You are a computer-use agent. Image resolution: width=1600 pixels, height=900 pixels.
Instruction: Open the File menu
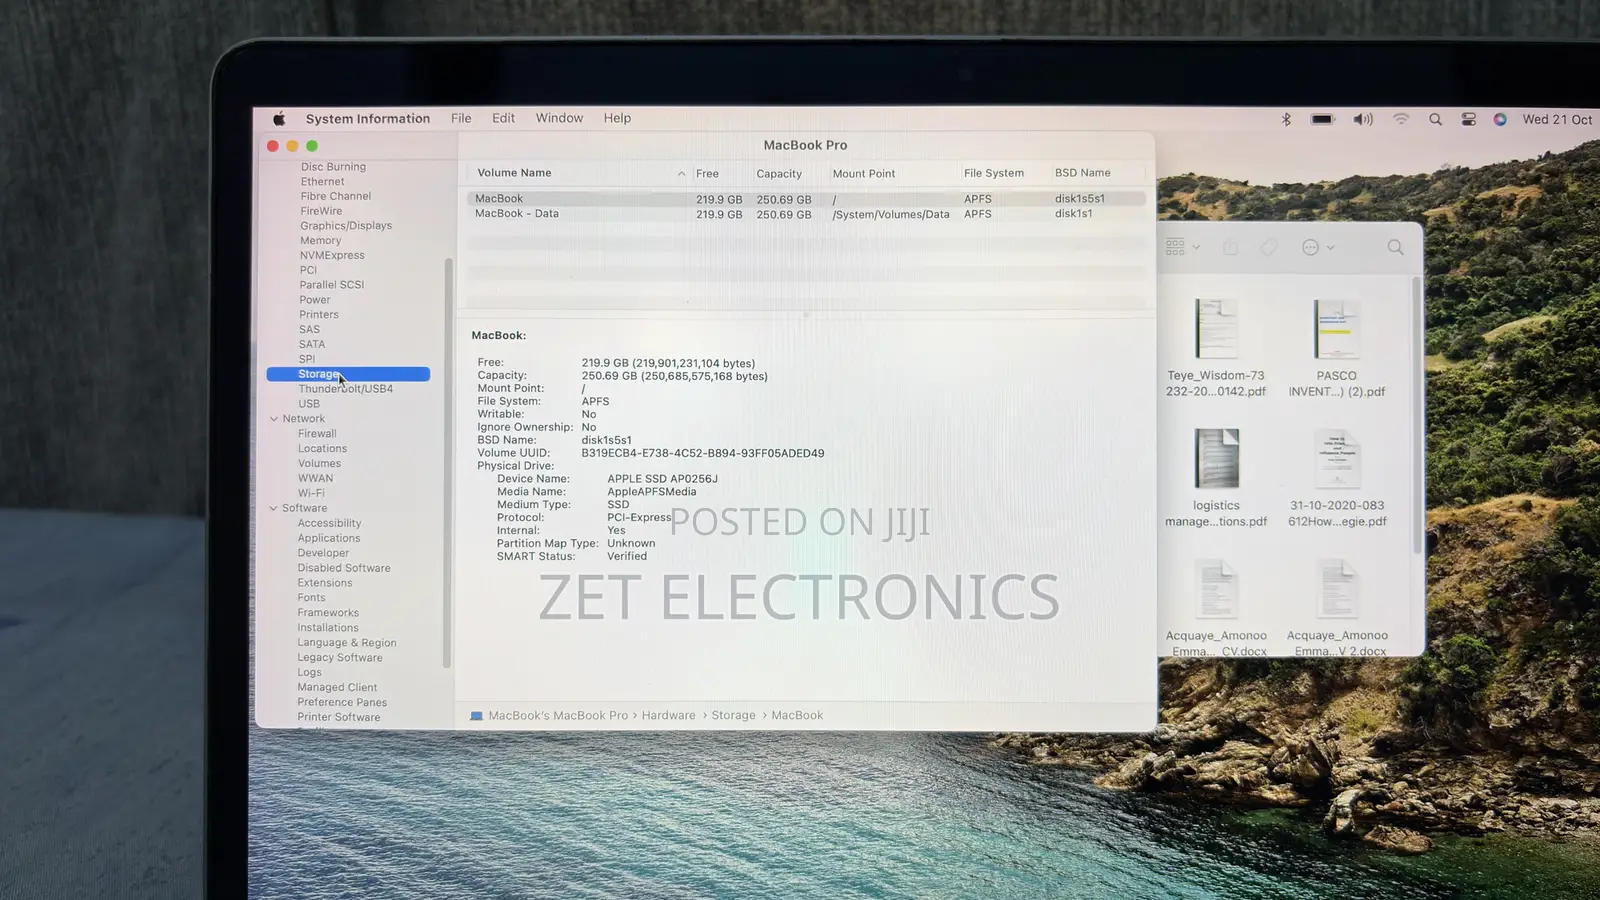coord(461,118)
